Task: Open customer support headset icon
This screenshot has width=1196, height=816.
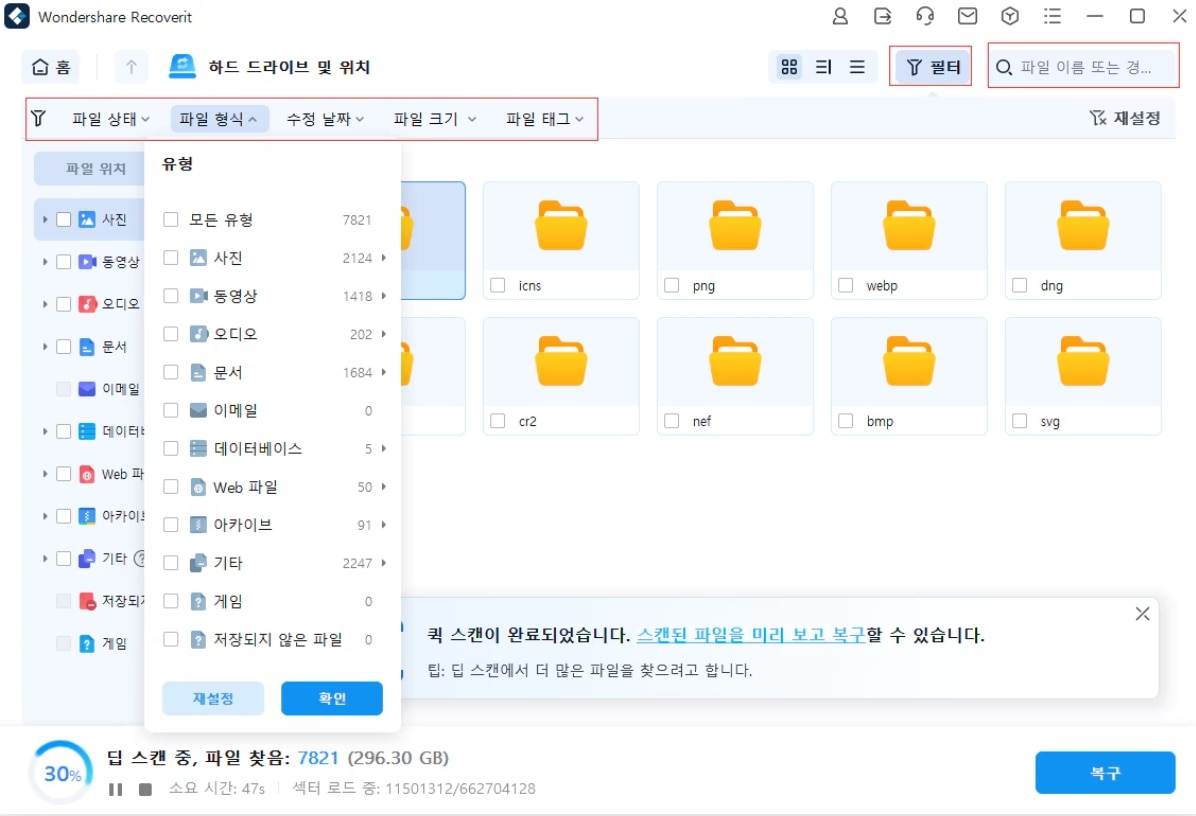Action: [x=925, y=16]
